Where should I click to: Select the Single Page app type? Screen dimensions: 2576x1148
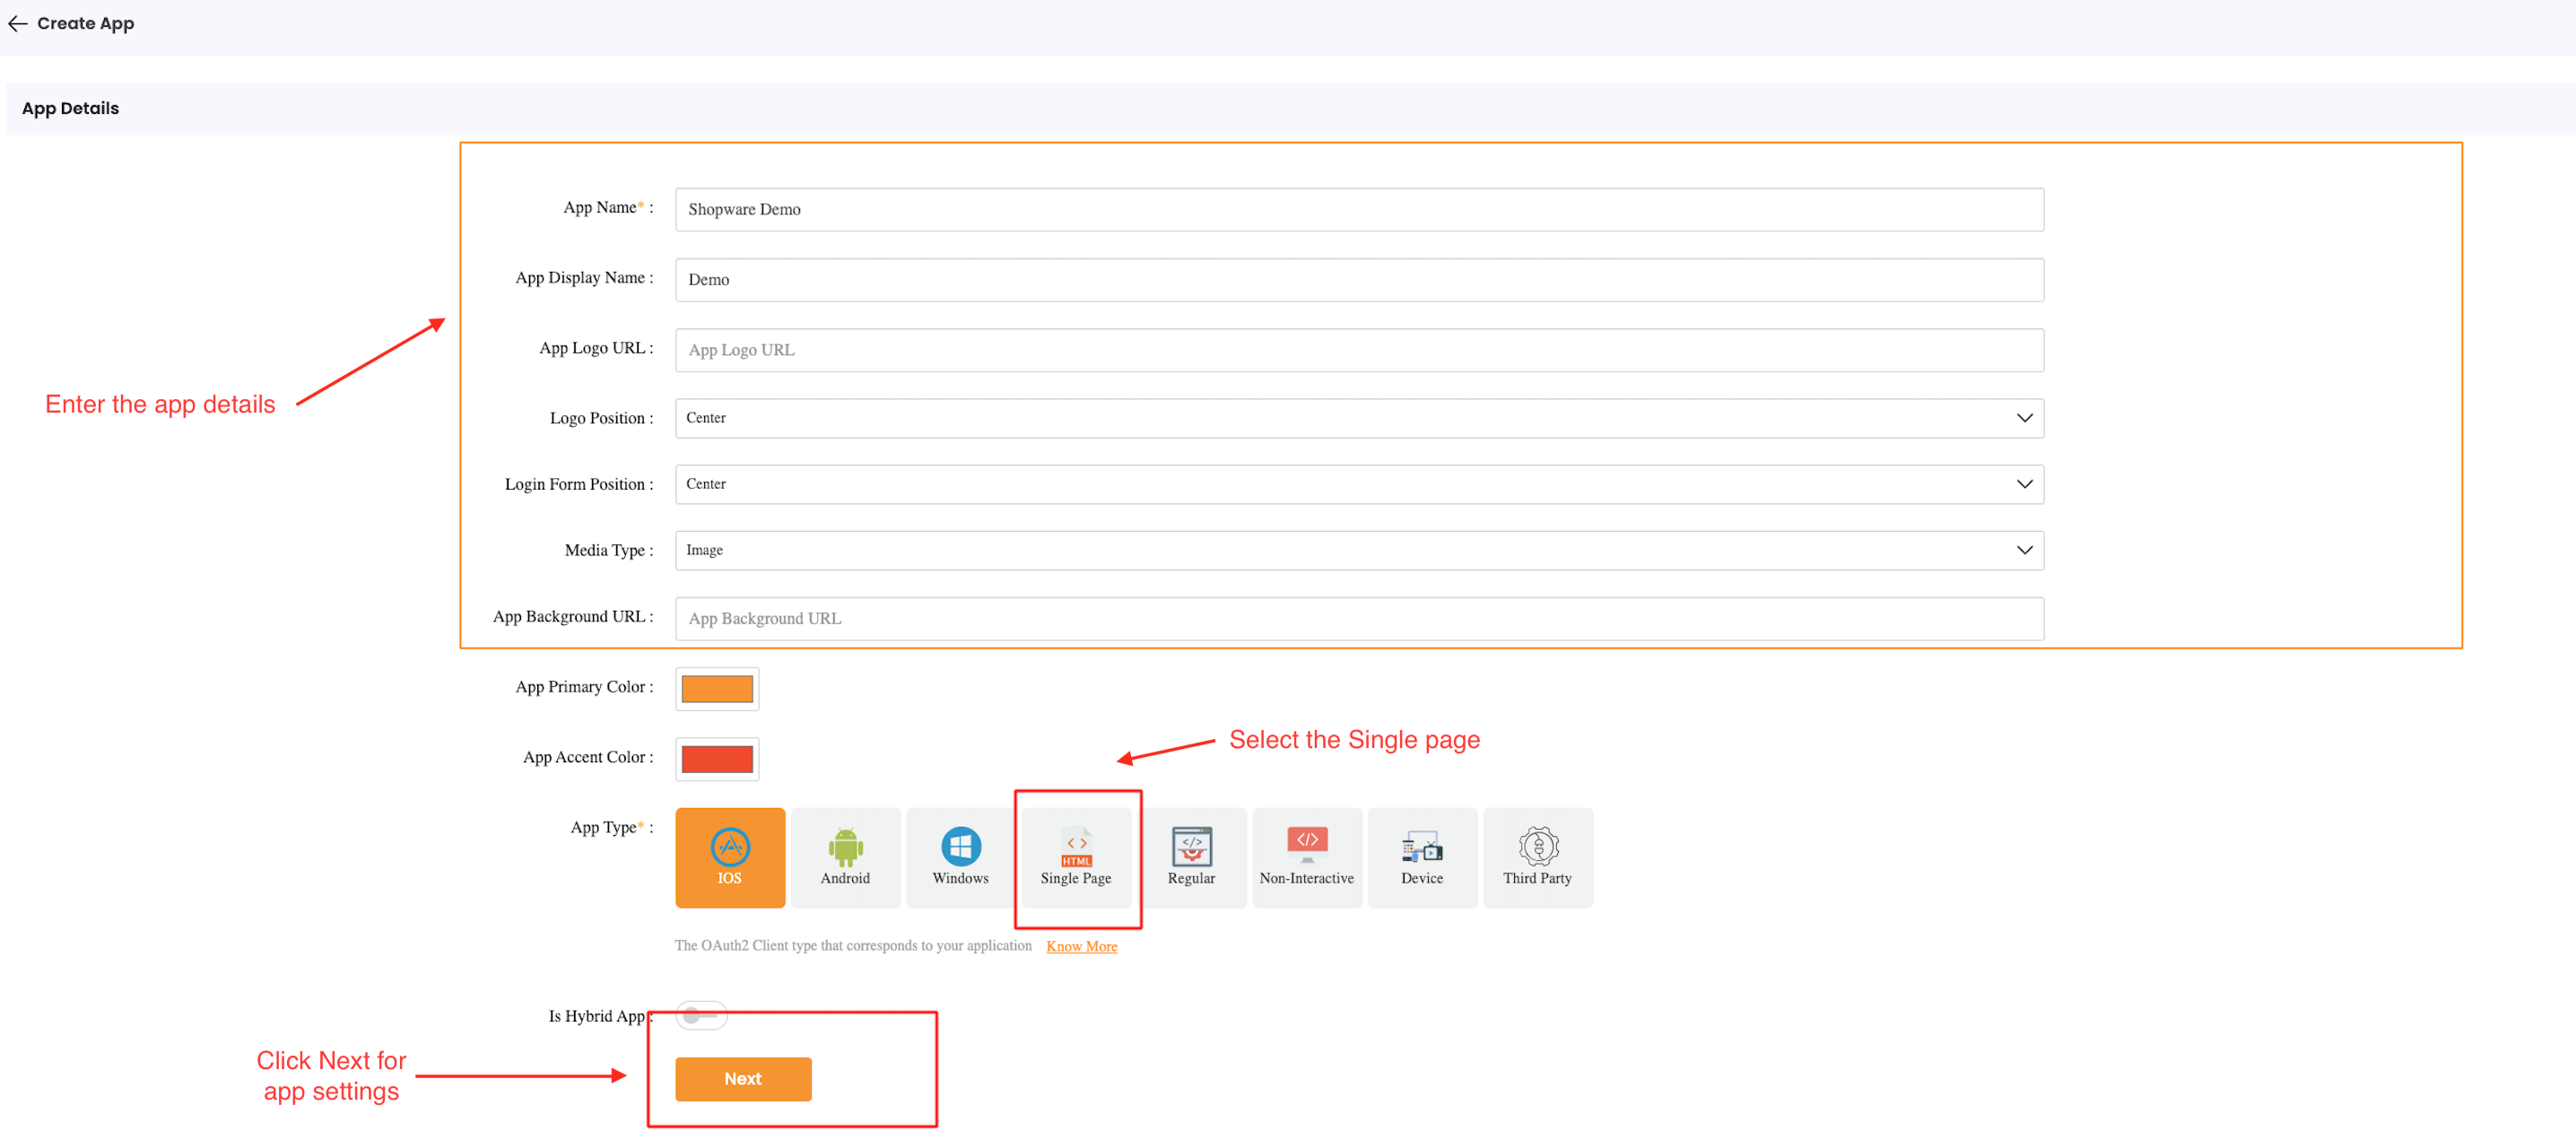point(1077,857)
